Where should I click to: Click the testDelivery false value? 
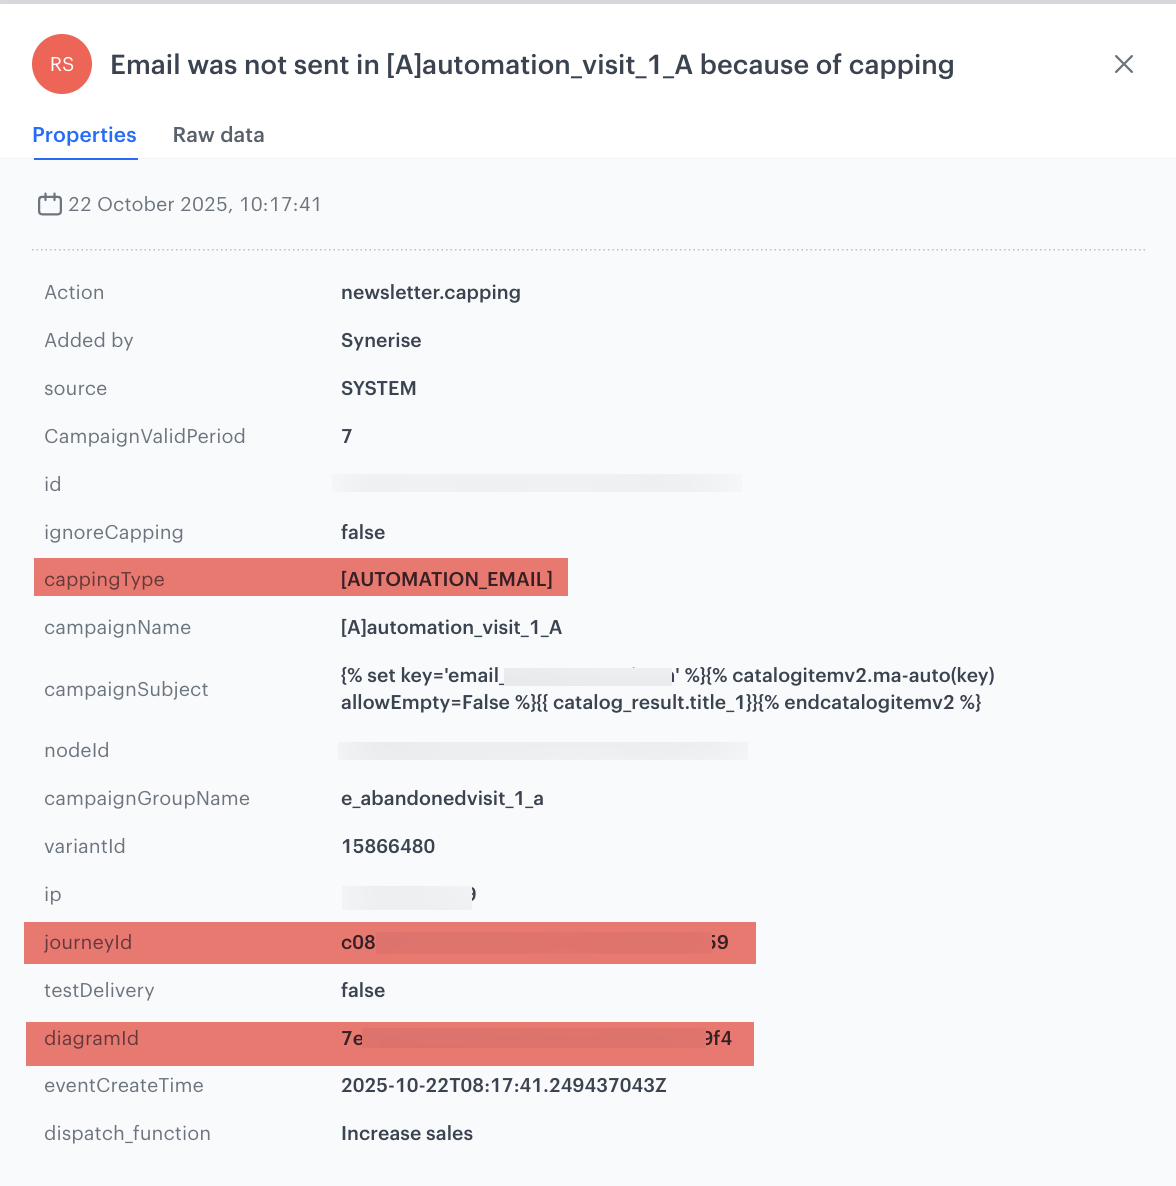click(x=363, y=990)
